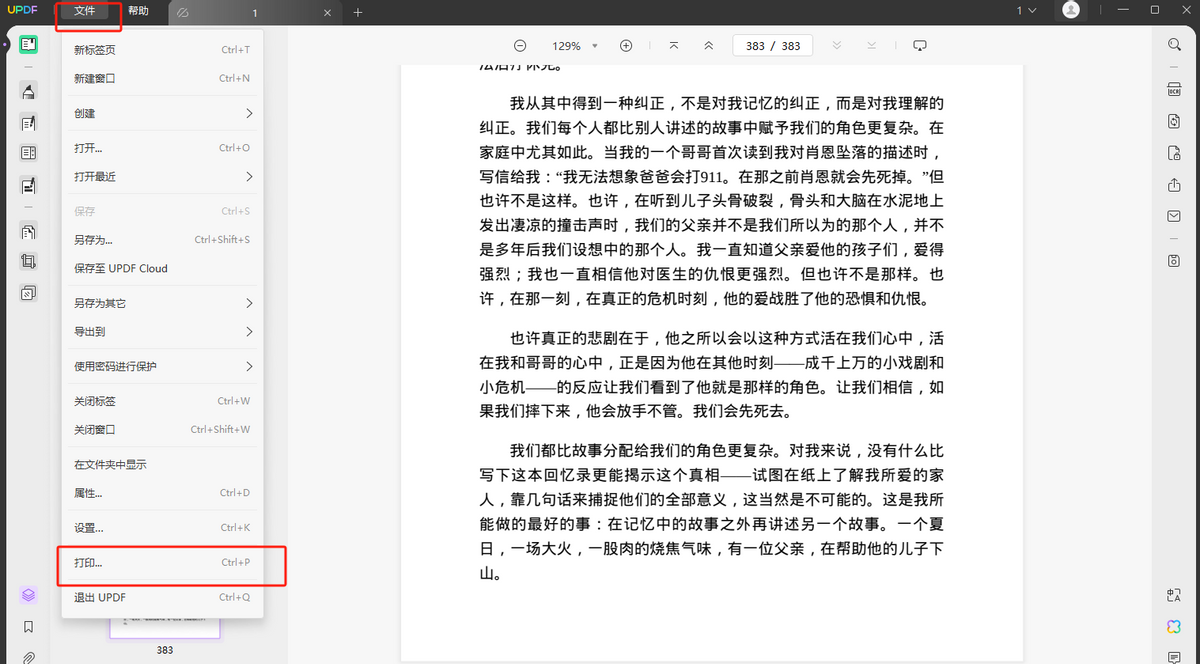This screenshot has height=664, width=1200.
Task: Expand the 另存为其它 submenu
Action: pos(162,303)
